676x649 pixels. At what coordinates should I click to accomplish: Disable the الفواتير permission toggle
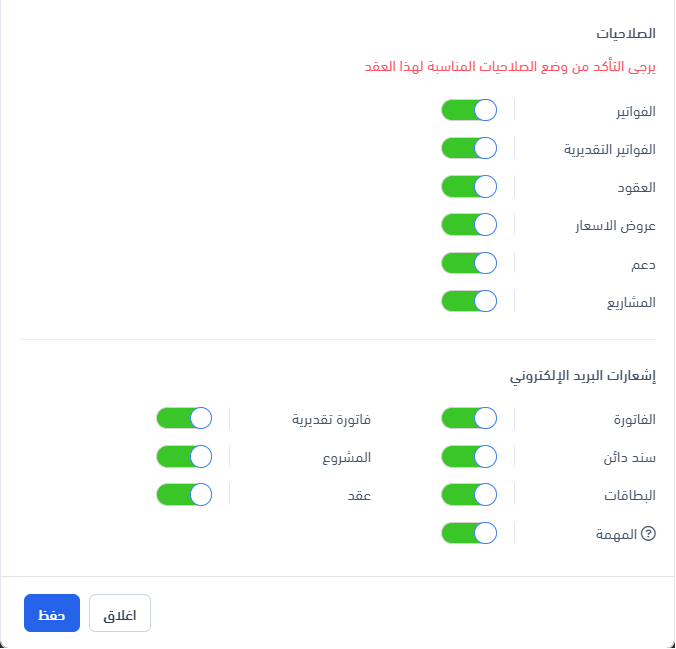click(x=469, y=110)
